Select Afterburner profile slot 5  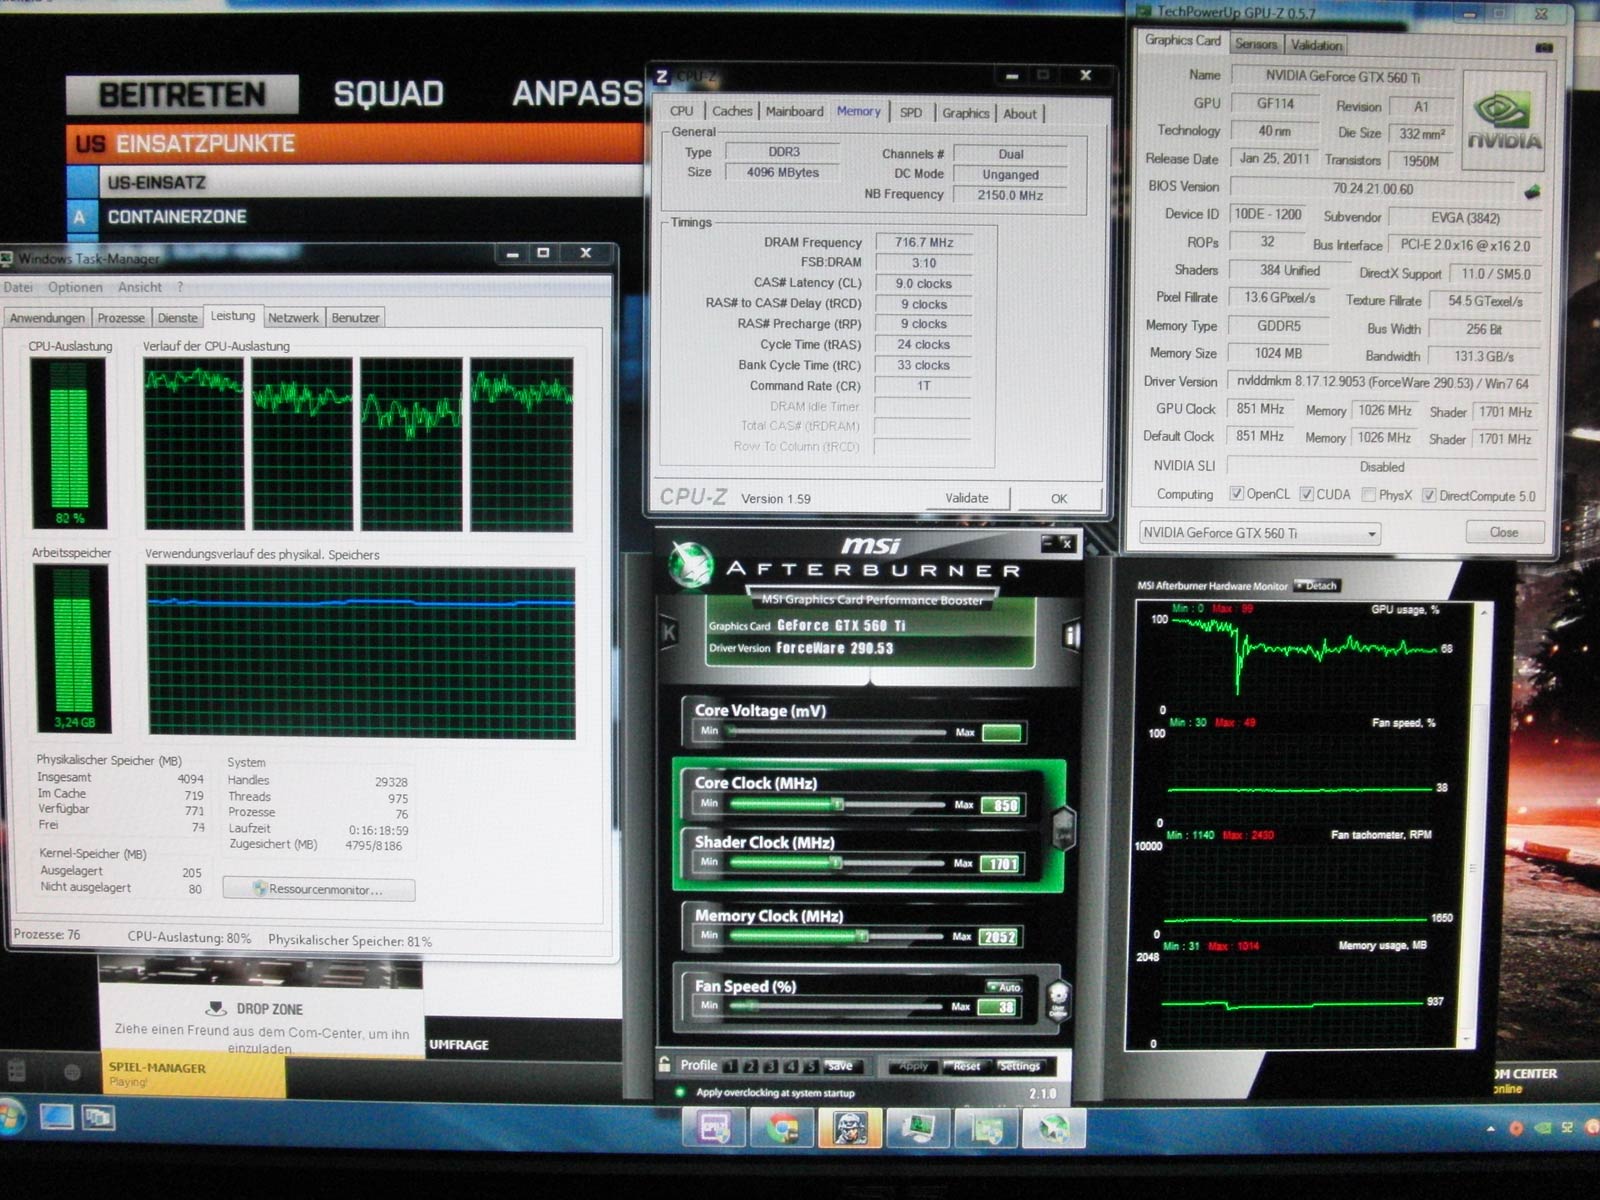(x=811, y=1066)
